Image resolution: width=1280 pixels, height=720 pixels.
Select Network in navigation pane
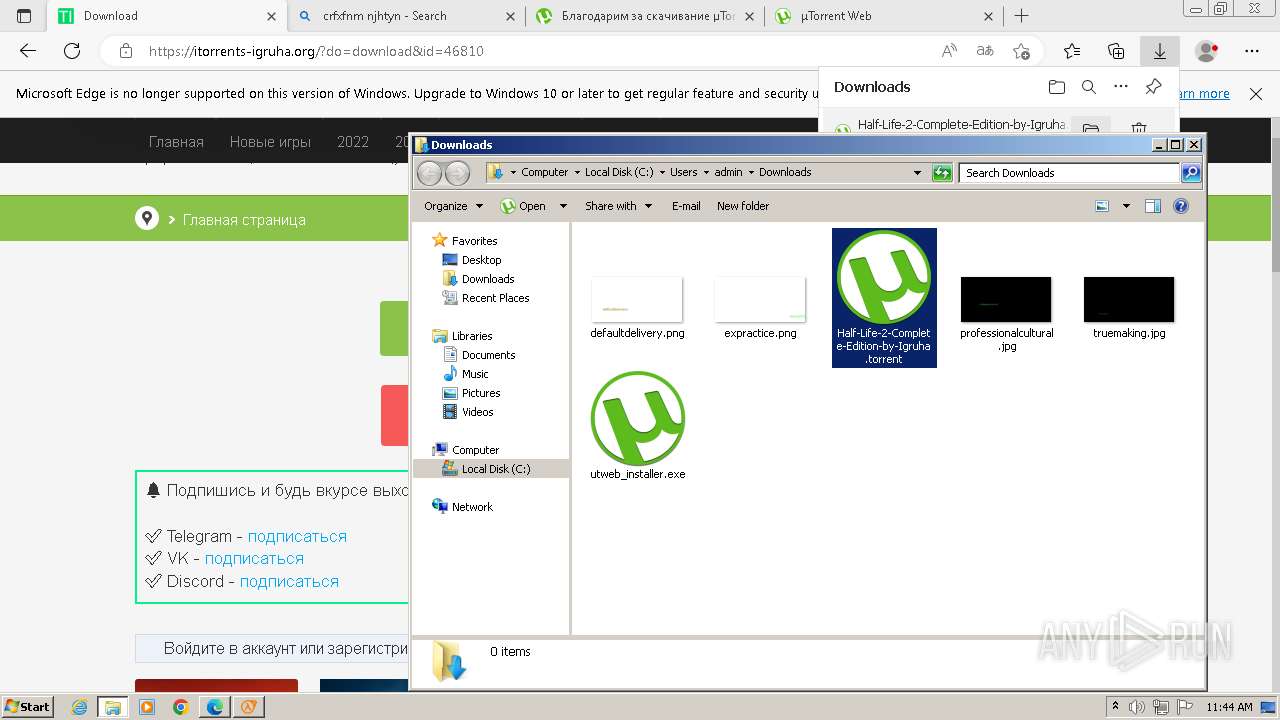(x=472, y=507)
